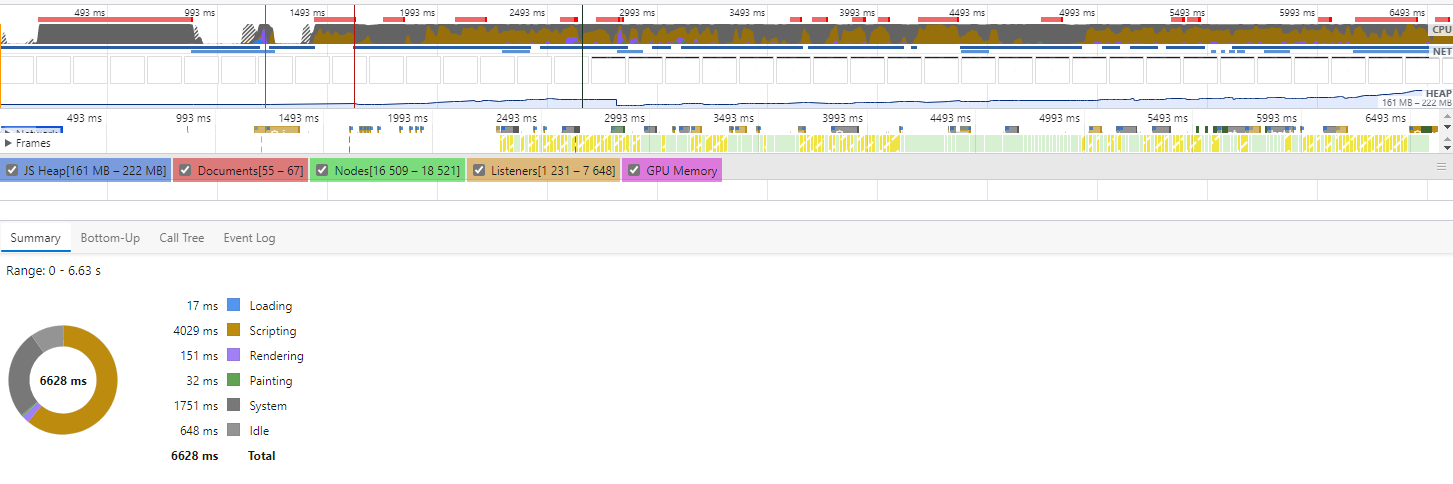The height and width of the screenshot is (484, 1453).
Task: Click the CPU overview label
Action: pyautogui.click(x=1441, y=30)
